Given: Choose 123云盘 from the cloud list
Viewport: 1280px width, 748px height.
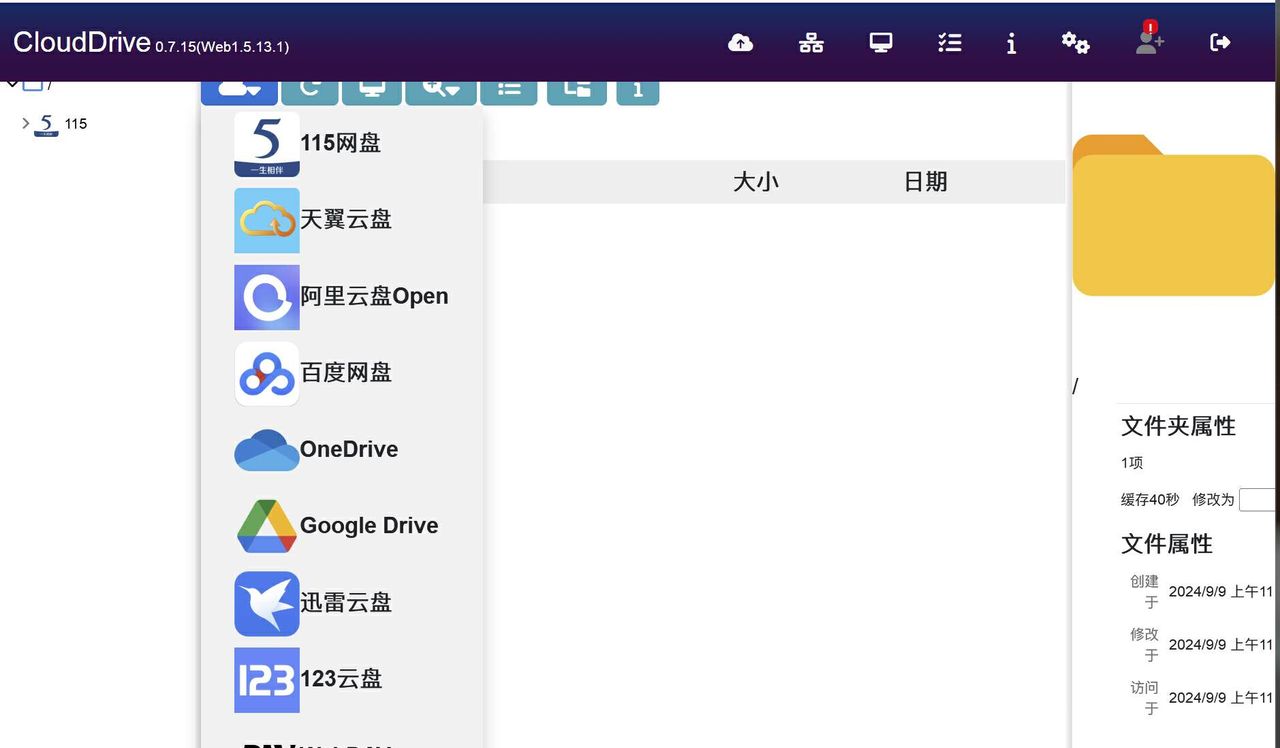Looking at the screenshot, I should point(341,679).
